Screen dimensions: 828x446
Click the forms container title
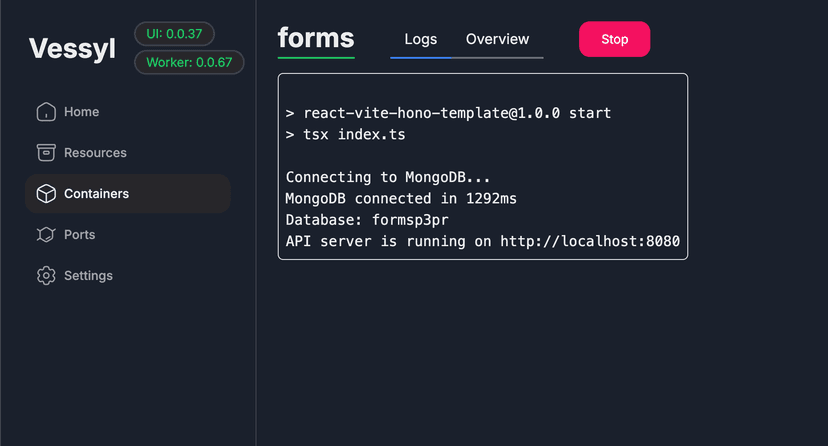316,39
